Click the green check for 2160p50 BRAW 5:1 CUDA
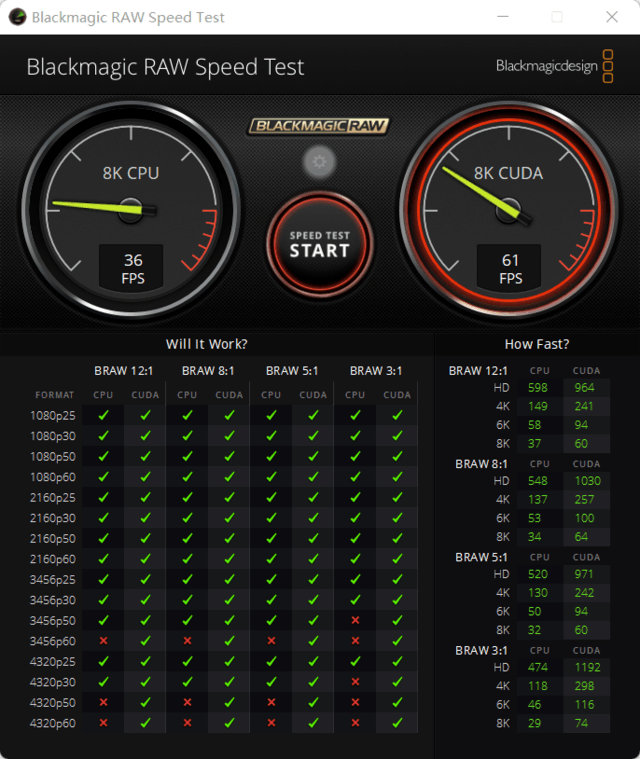This screenshot has height=759, width=640. click(x=313, y=538)
